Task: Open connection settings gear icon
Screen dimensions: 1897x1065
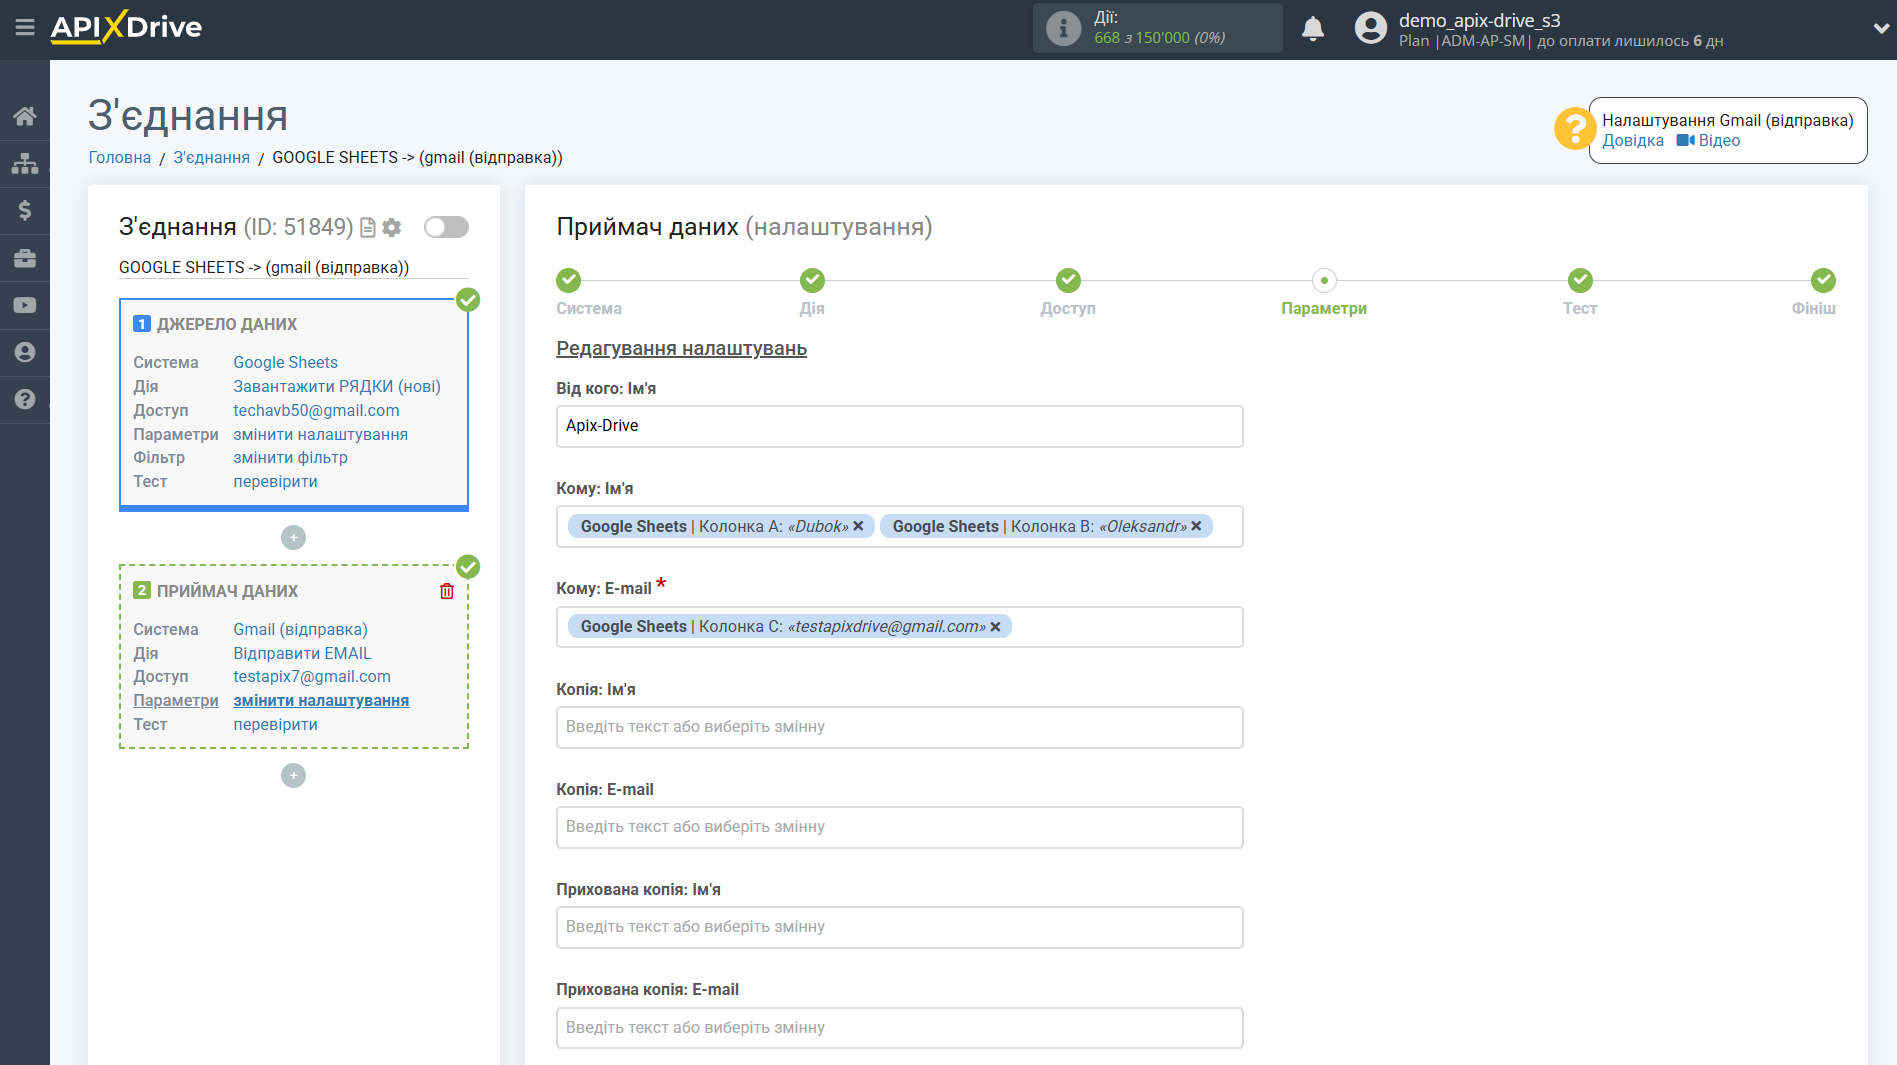Action: 392,228
